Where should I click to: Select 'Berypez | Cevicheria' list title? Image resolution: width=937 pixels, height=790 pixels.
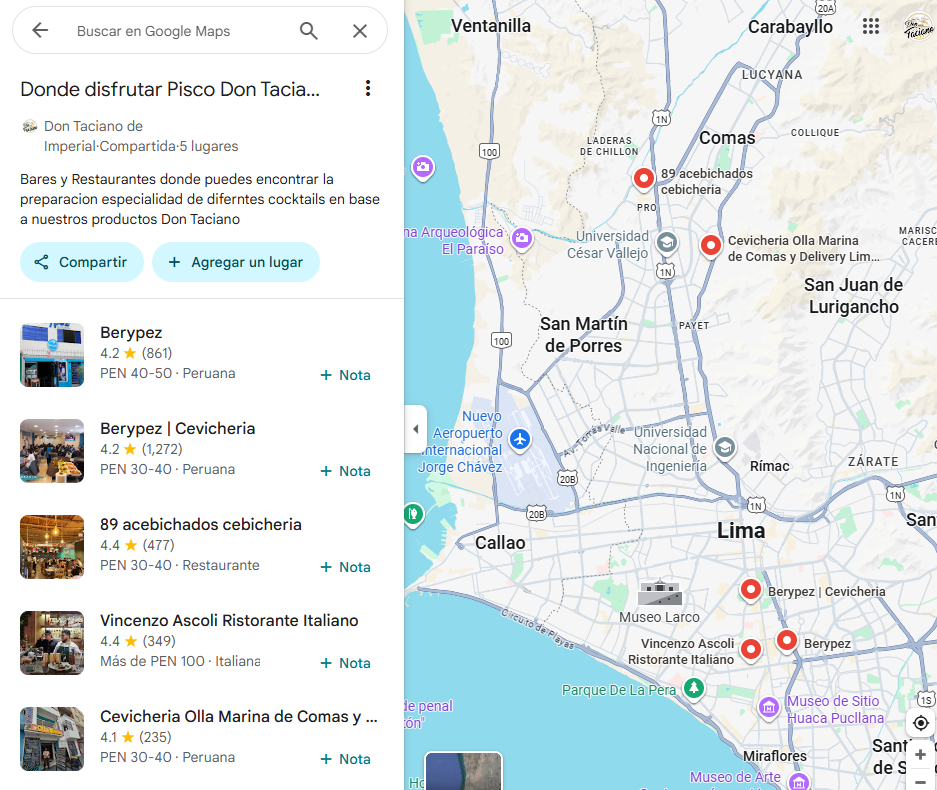(x=177, y=428)
